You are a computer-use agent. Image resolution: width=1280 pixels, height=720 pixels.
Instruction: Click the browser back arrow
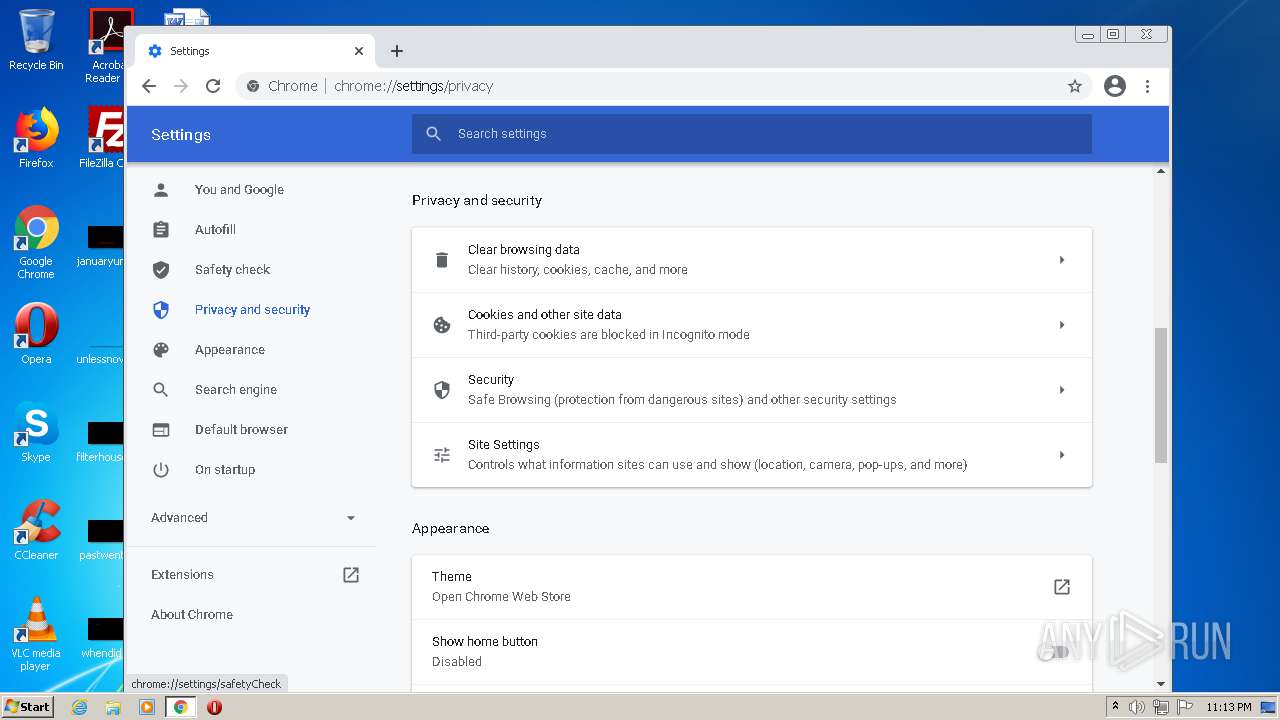[149, 86]
